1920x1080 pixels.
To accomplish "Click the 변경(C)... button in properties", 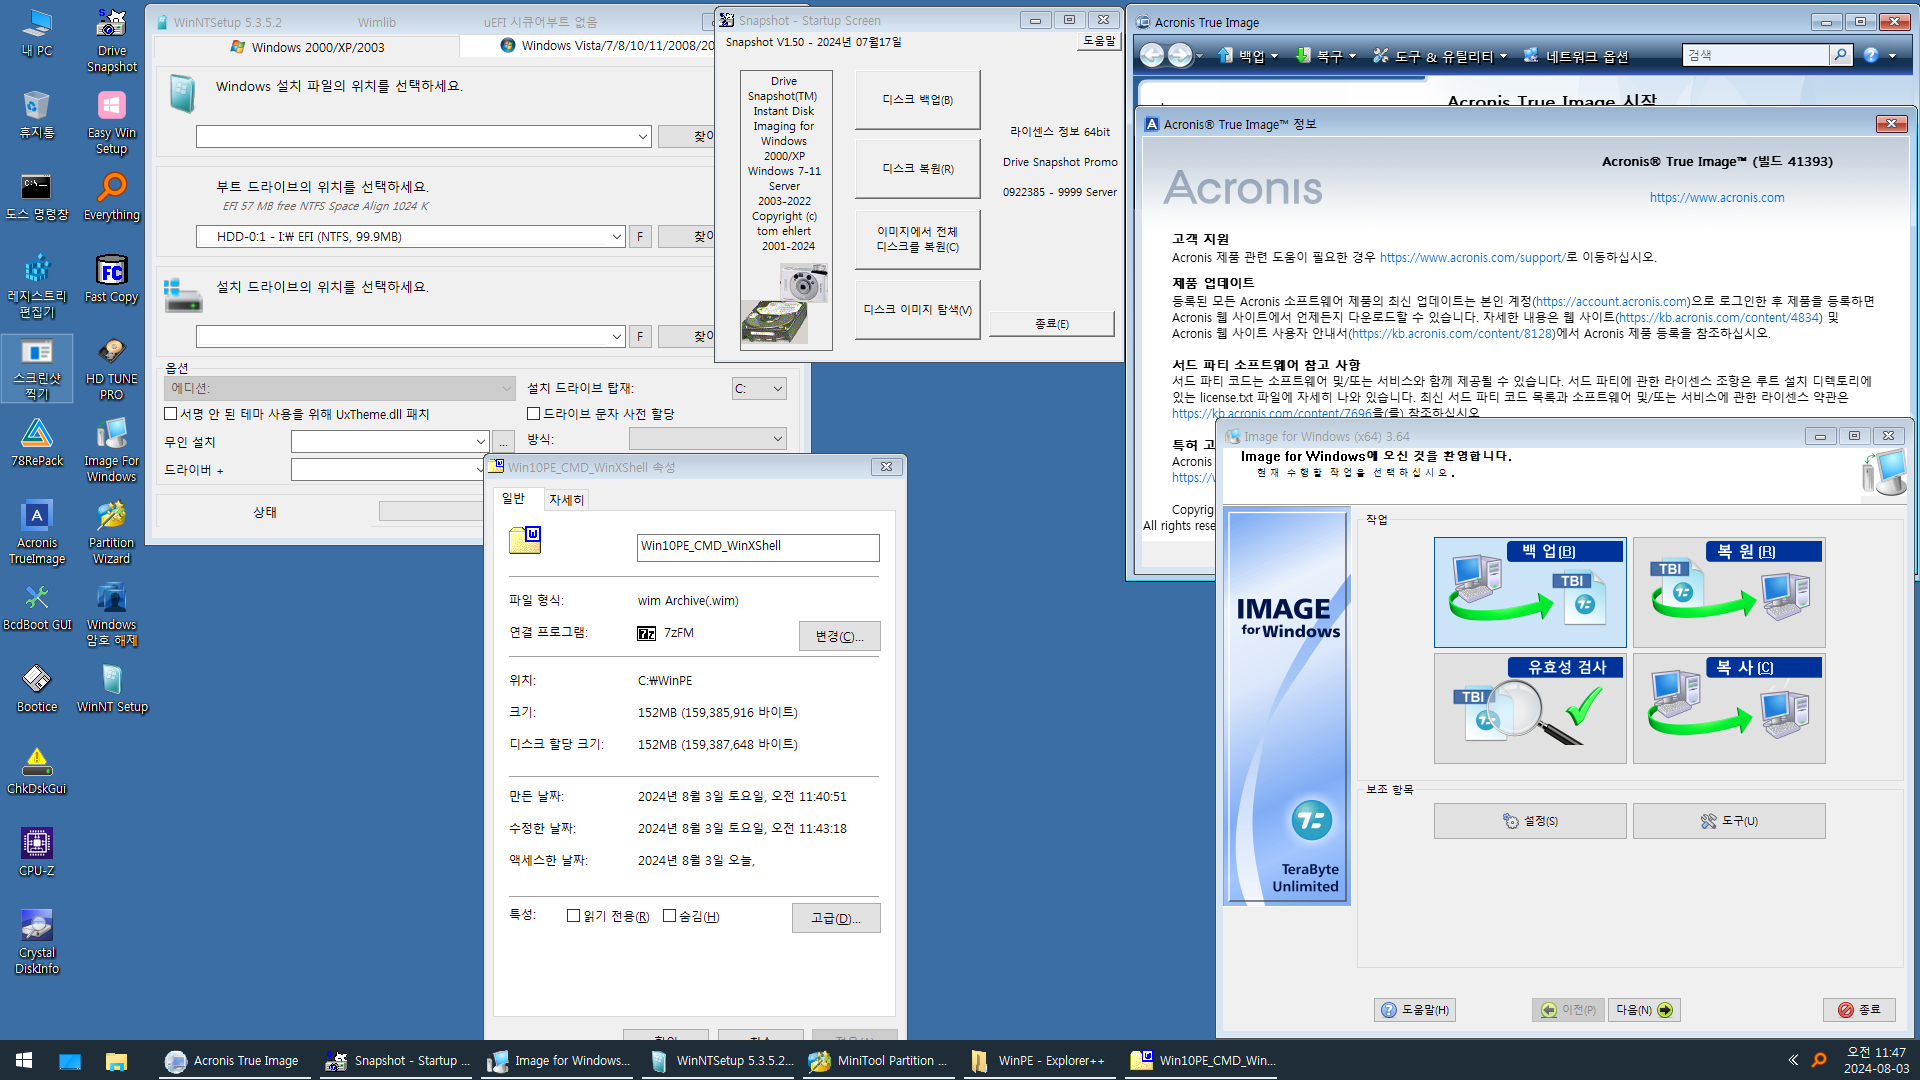I will (x=839, y=636).
